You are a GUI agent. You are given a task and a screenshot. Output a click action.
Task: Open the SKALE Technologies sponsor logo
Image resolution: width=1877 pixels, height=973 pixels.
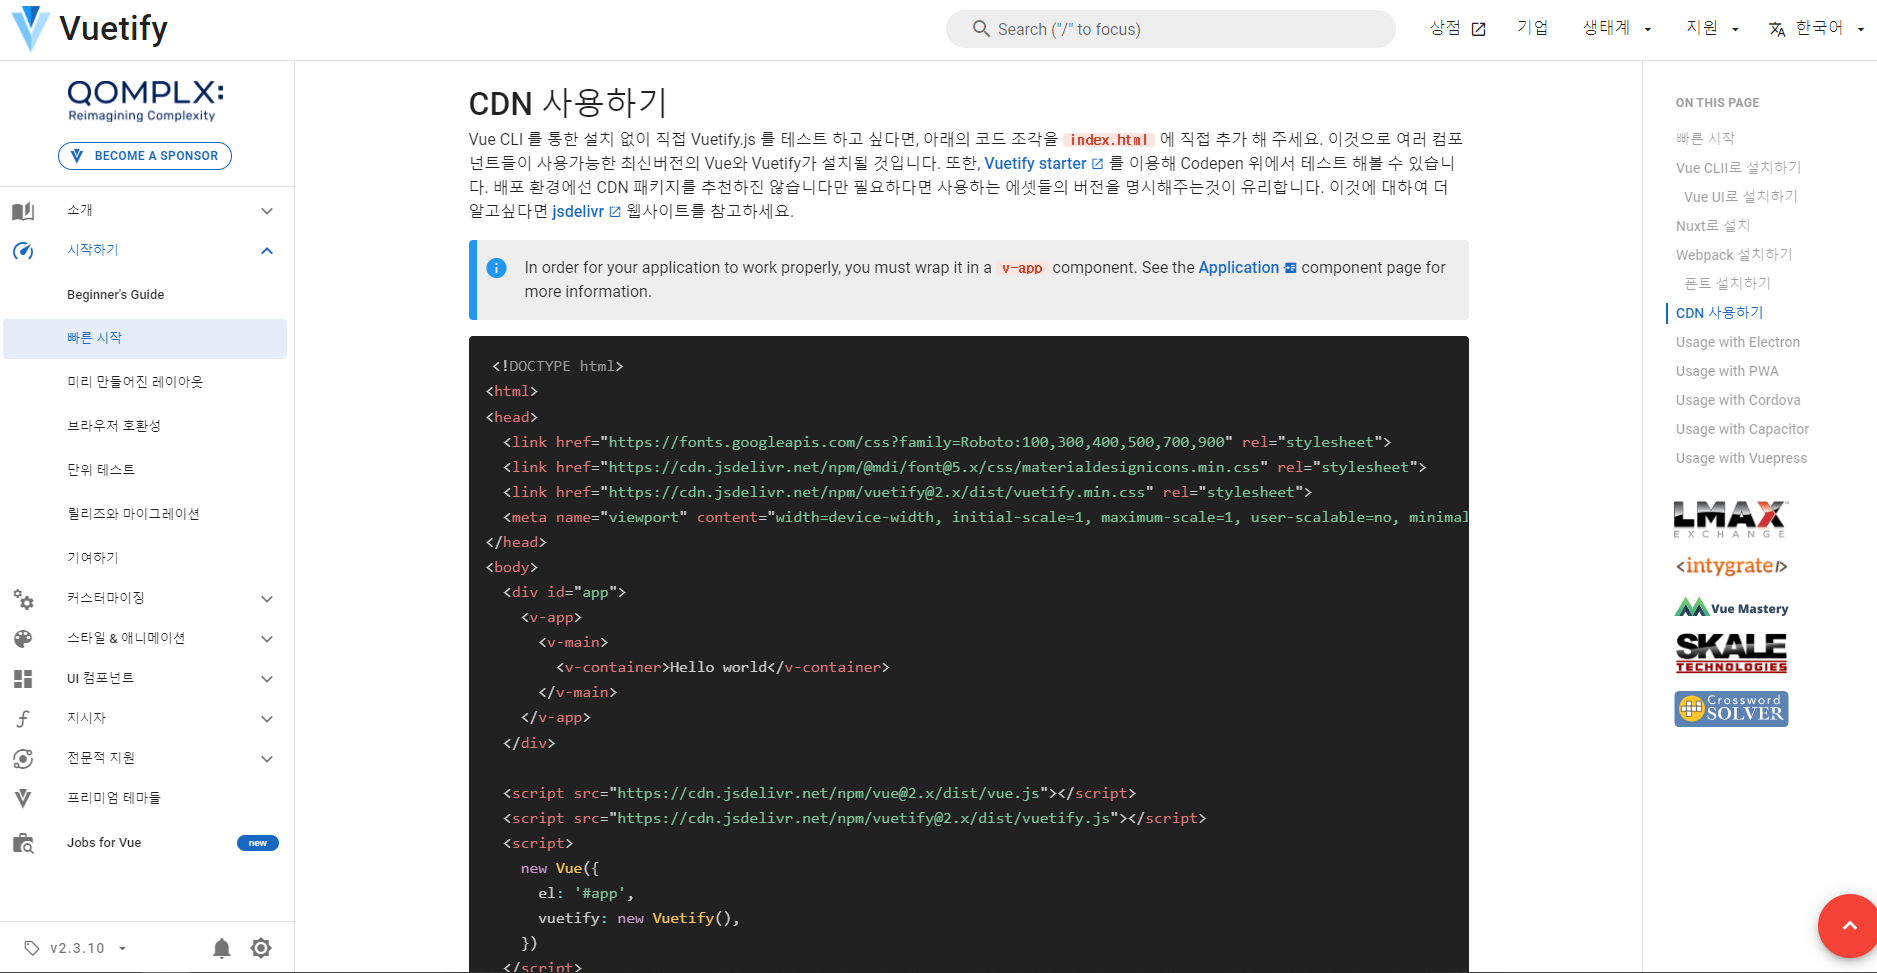1731,653
